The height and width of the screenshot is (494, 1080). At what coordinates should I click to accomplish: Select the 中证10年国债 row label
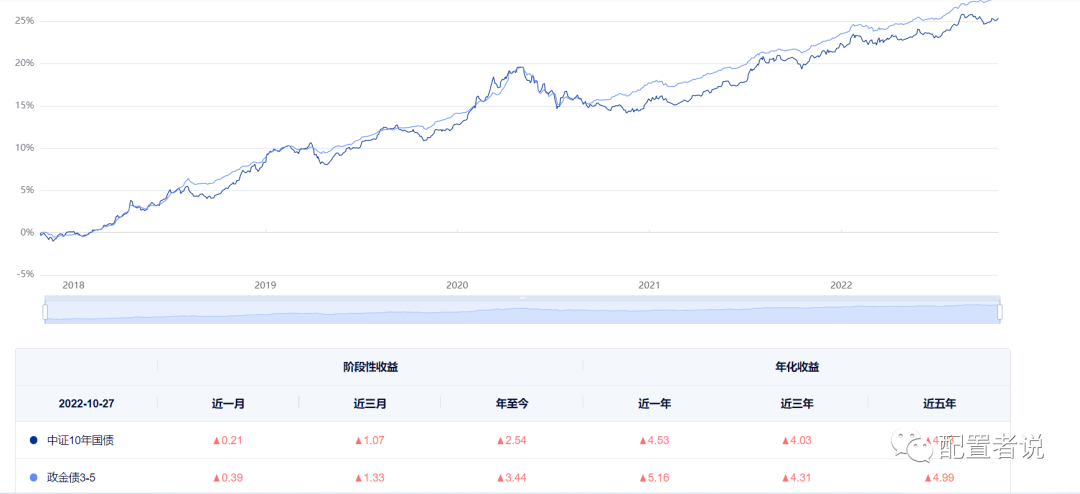80,440
